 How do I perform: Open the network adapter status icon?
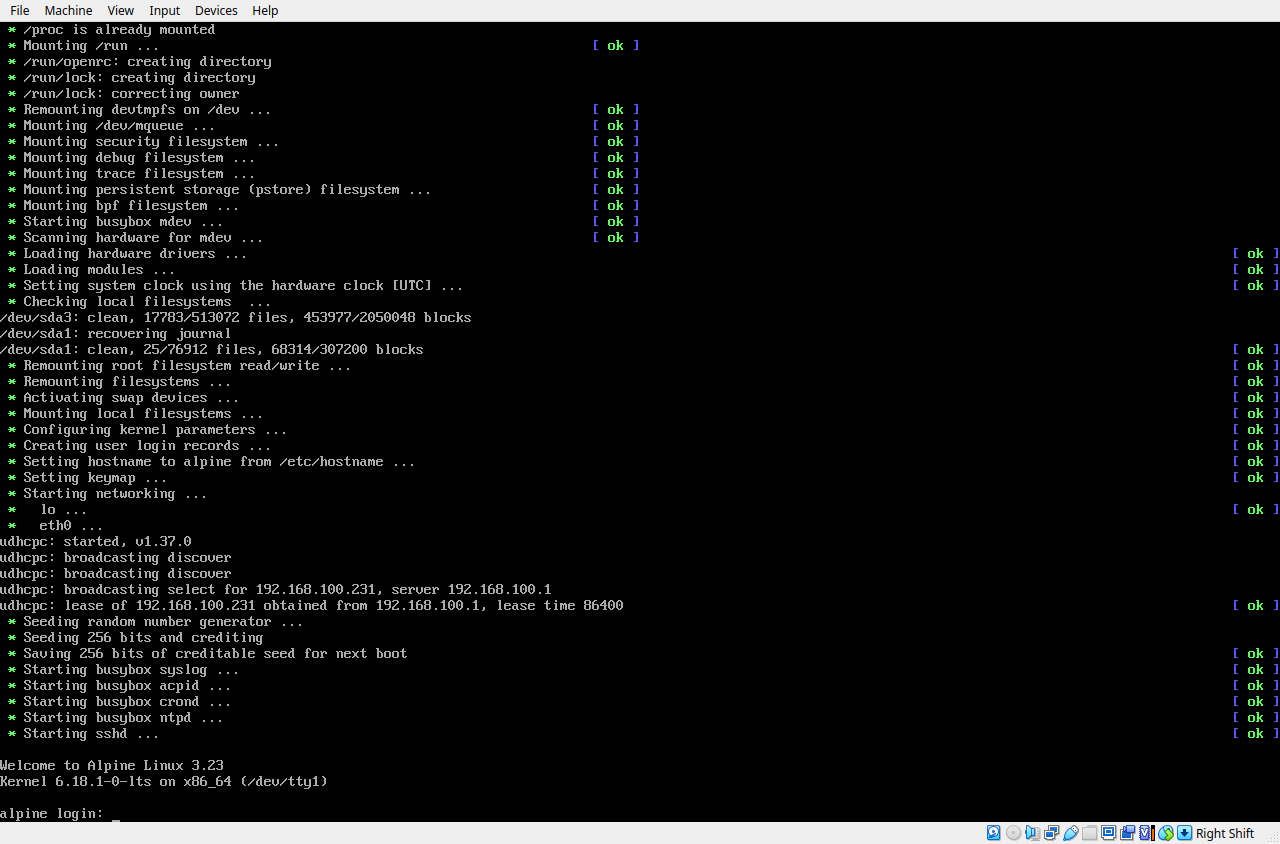[x=1053, y=833]
